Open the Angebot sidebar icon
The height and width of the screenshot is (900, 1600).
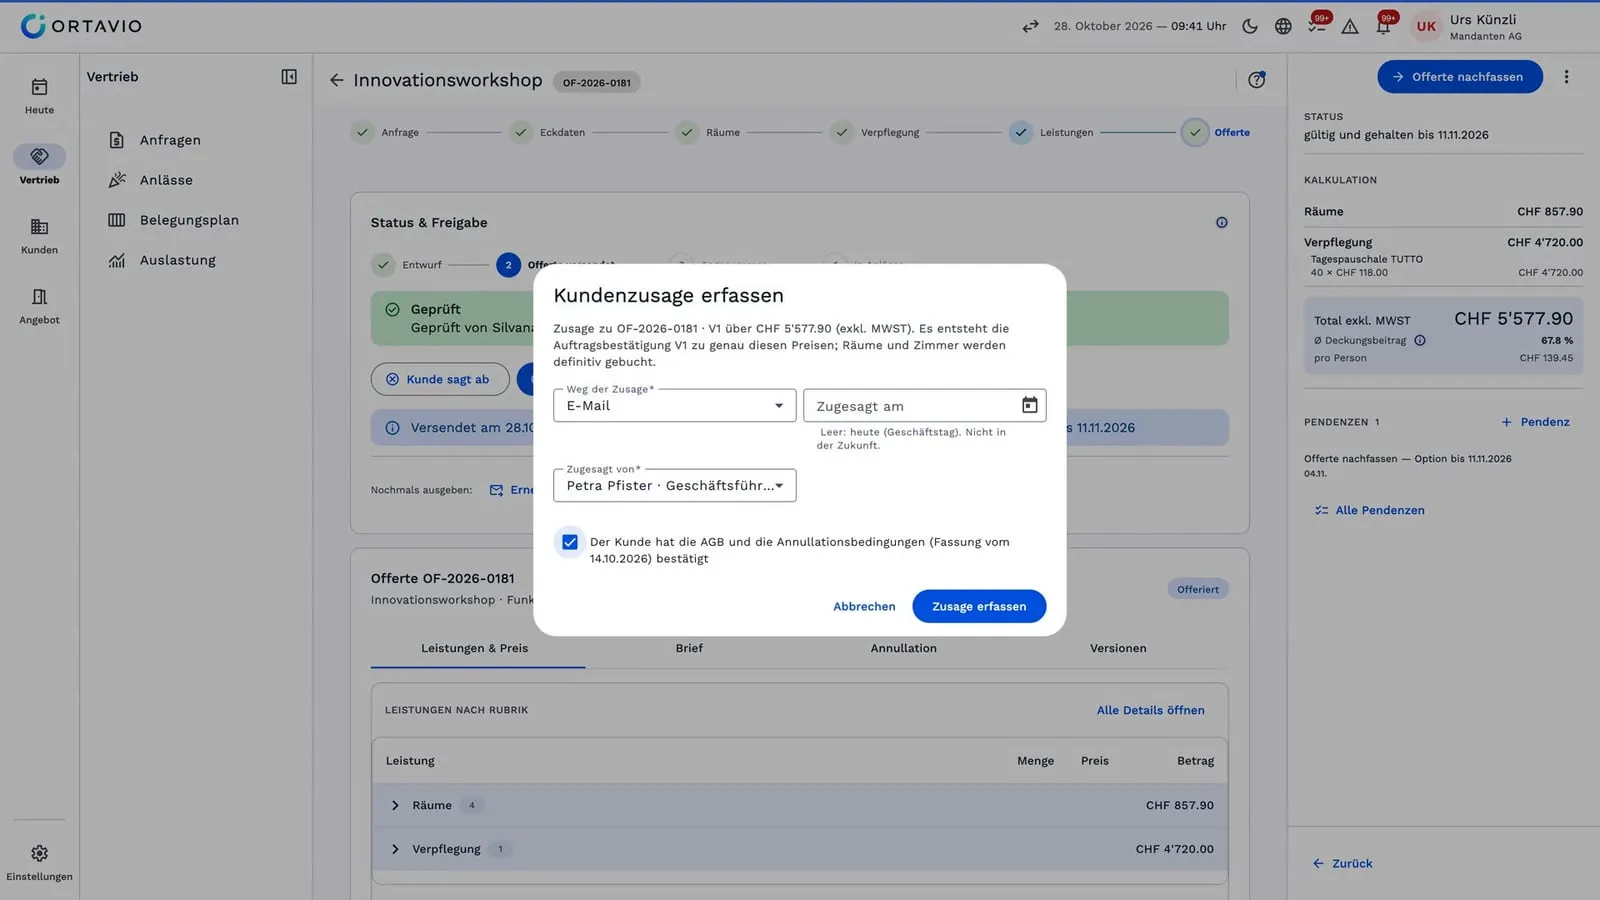tap(39, 297)
